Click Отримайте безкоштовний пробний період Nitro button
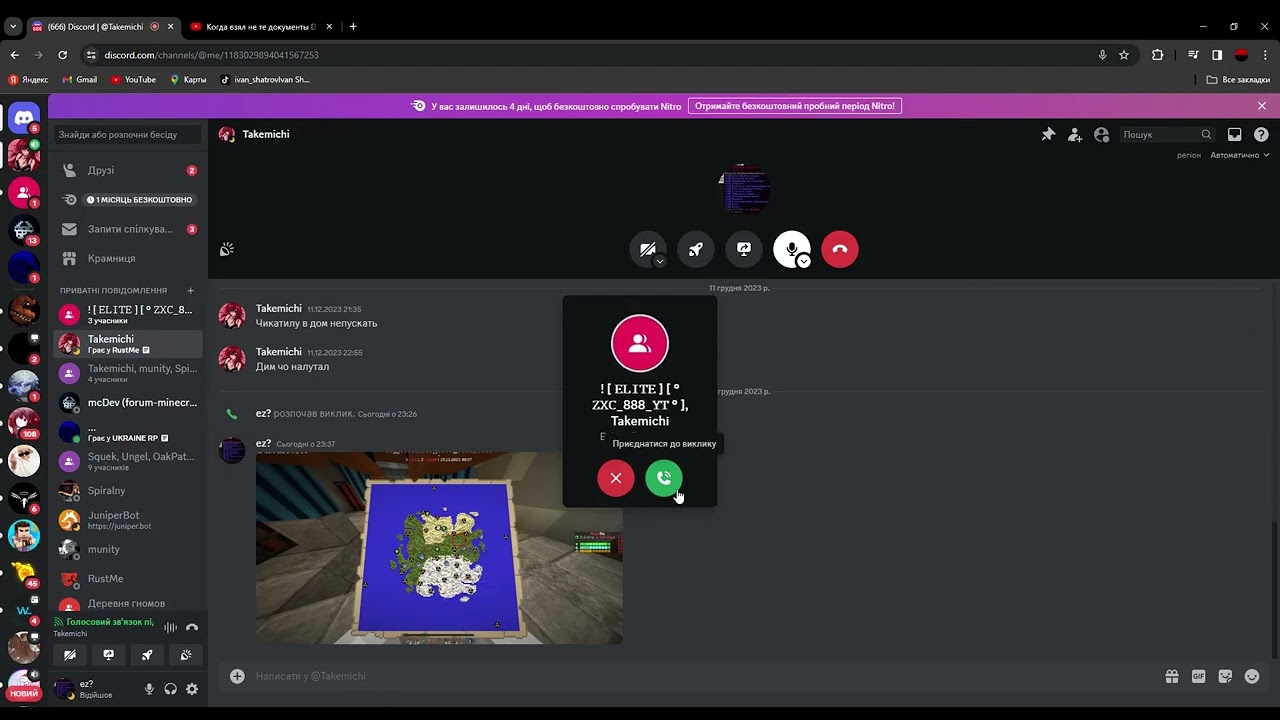Screen dimensions: 1280x720 pos(795,106)
